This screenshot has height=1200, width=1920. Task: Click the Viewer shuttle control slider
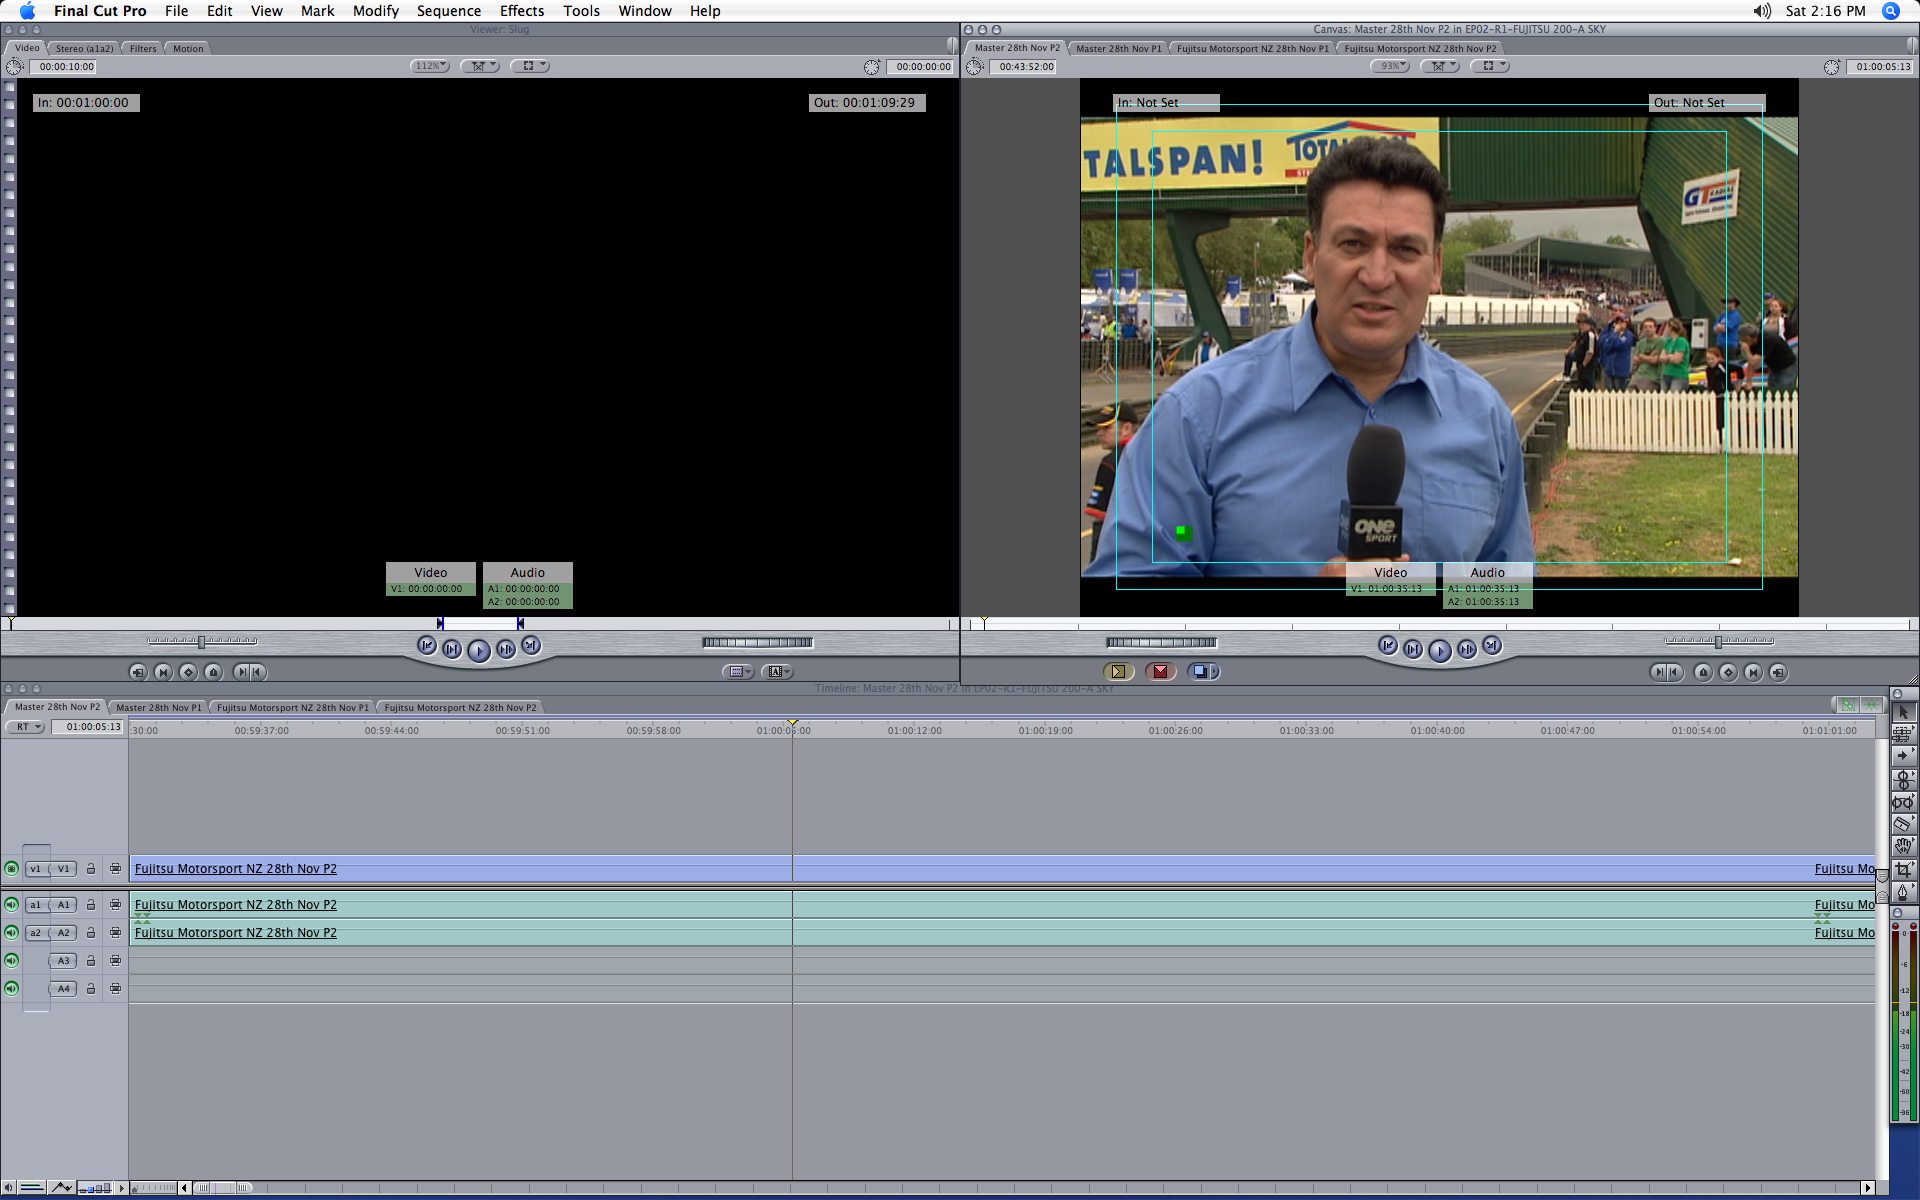click(202, 642)
